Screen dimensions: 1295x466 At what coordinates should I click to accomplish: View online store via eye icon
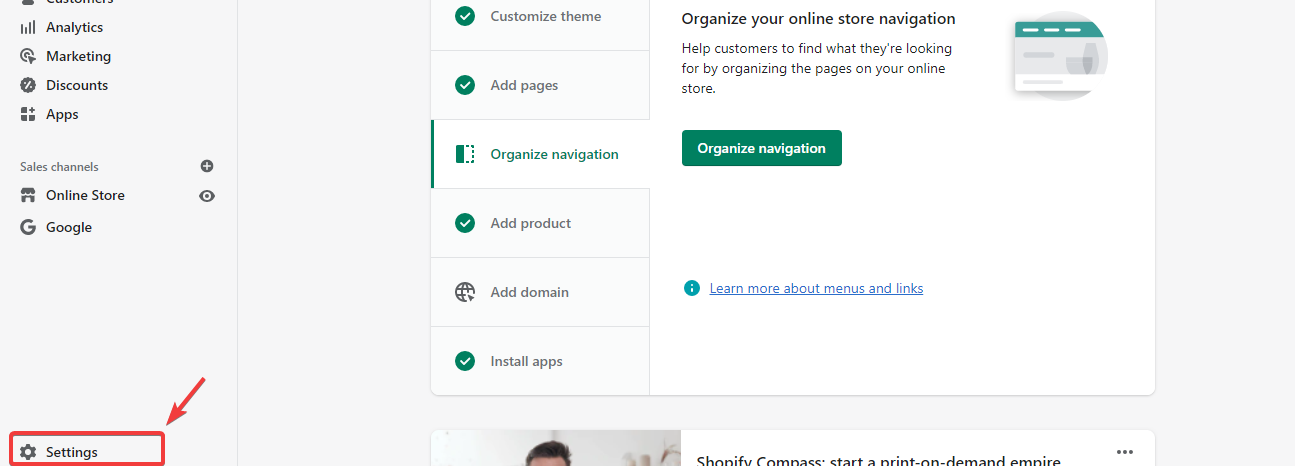pyautogui.click(x=207, y=196)
